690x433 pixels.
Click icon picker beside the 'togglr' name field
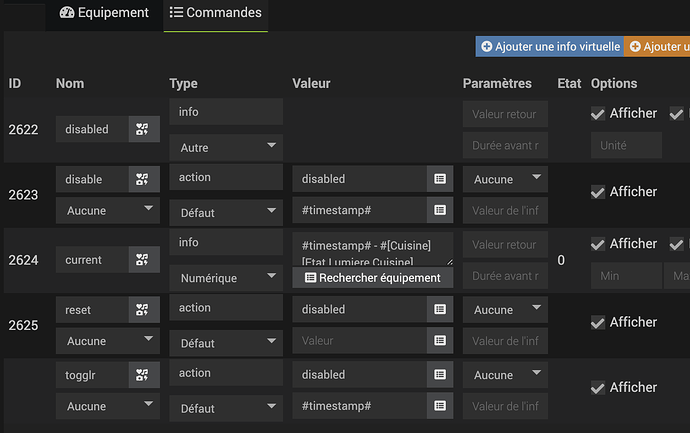(x=144, y=375)
